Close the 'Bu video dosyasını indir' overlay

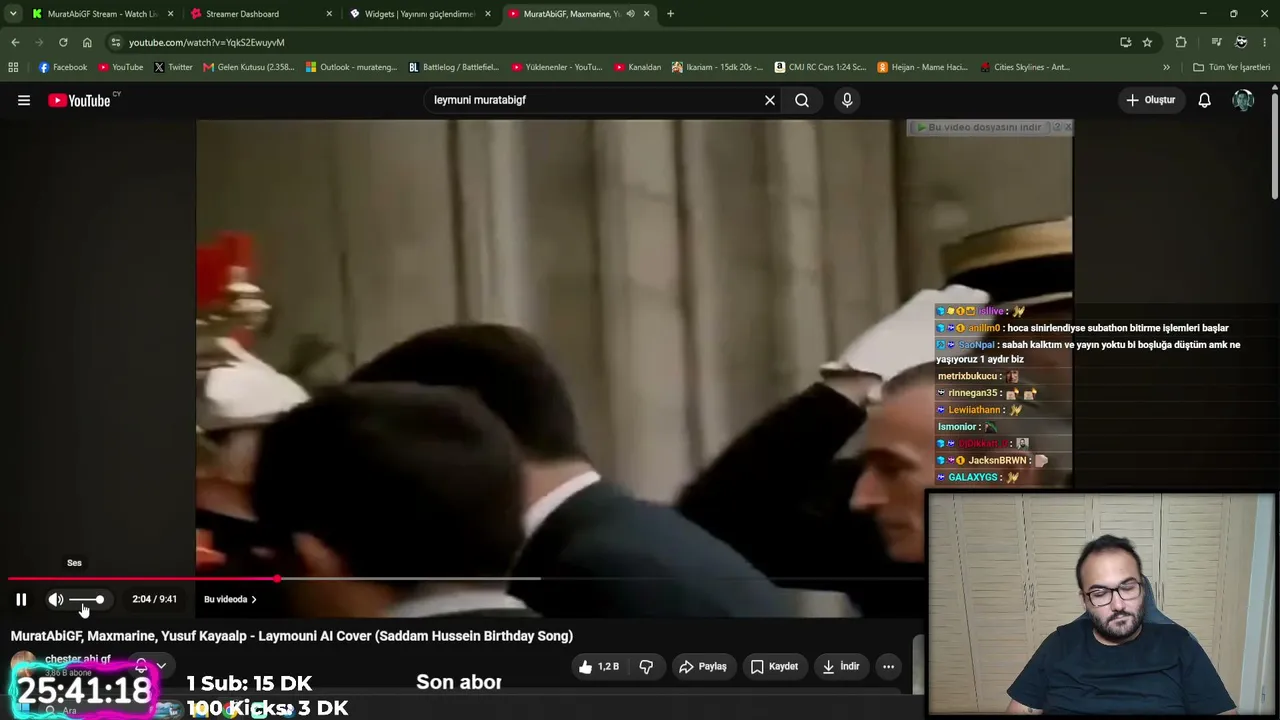[x=1066, y=127]
